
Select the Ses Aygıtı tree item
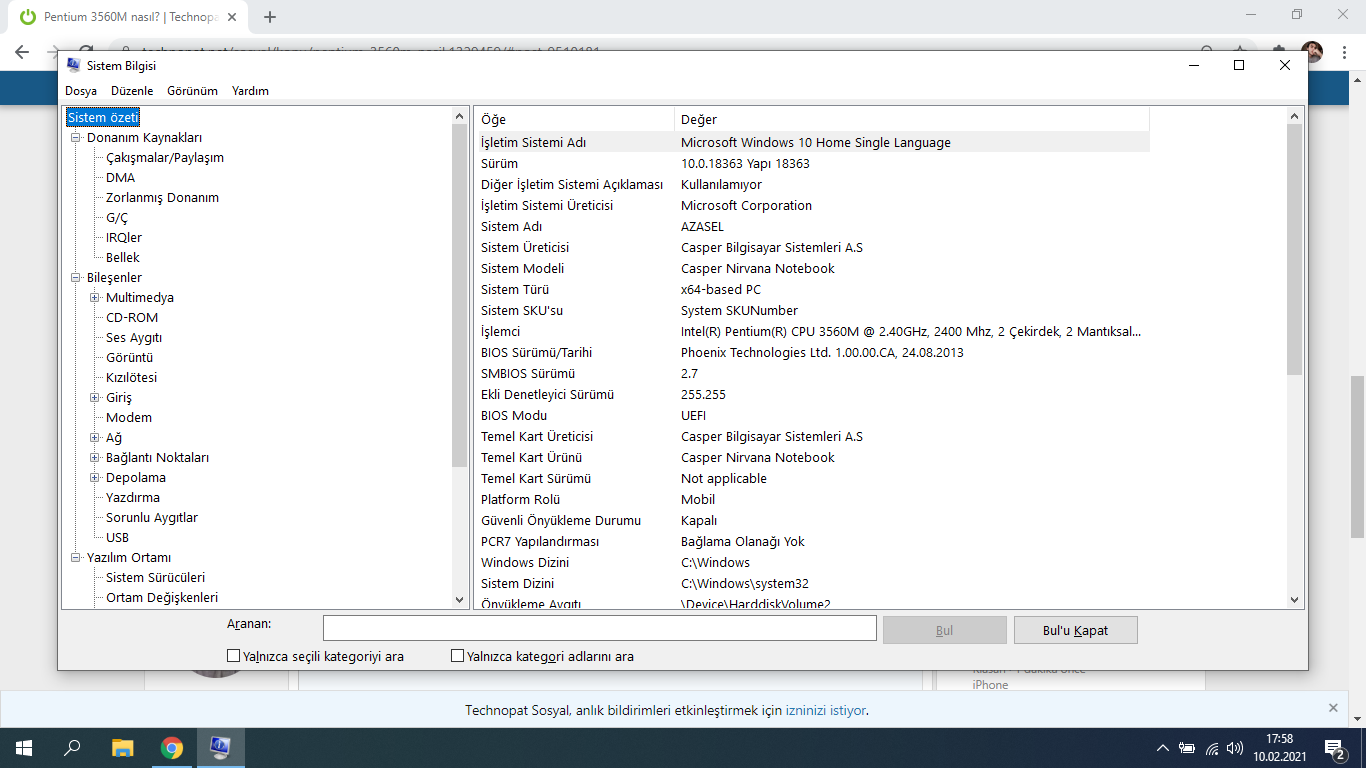tap(134, 337)
